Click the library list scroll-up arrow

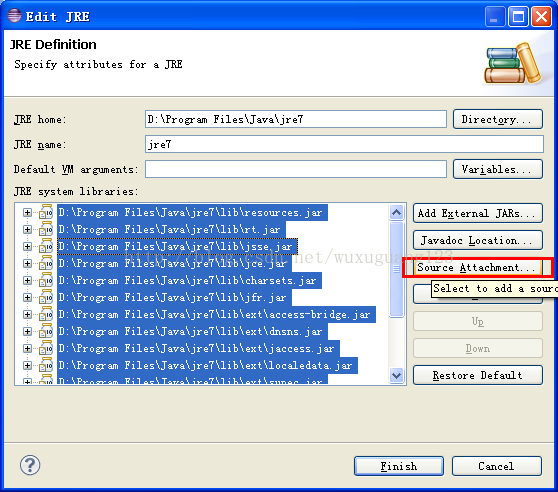[396, 213]
